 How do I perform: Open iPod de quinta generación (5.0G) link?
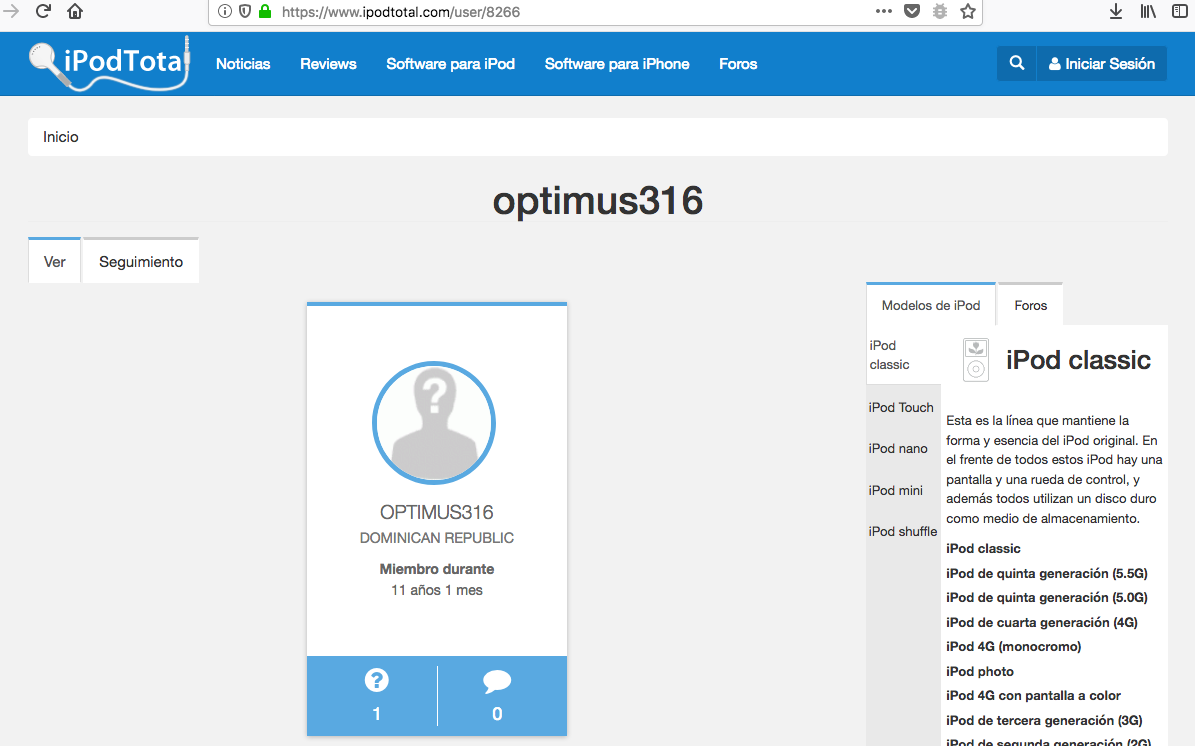1047,598
